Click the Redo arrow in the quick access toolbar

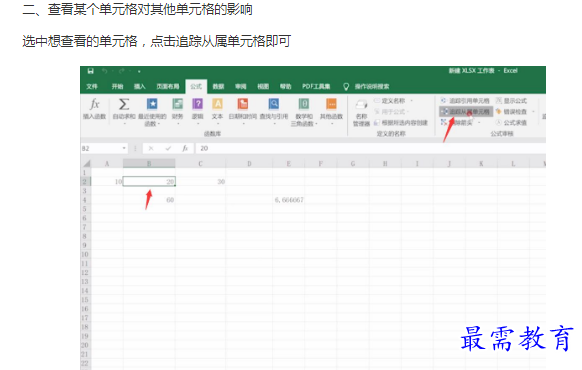(x=122, y=71)
